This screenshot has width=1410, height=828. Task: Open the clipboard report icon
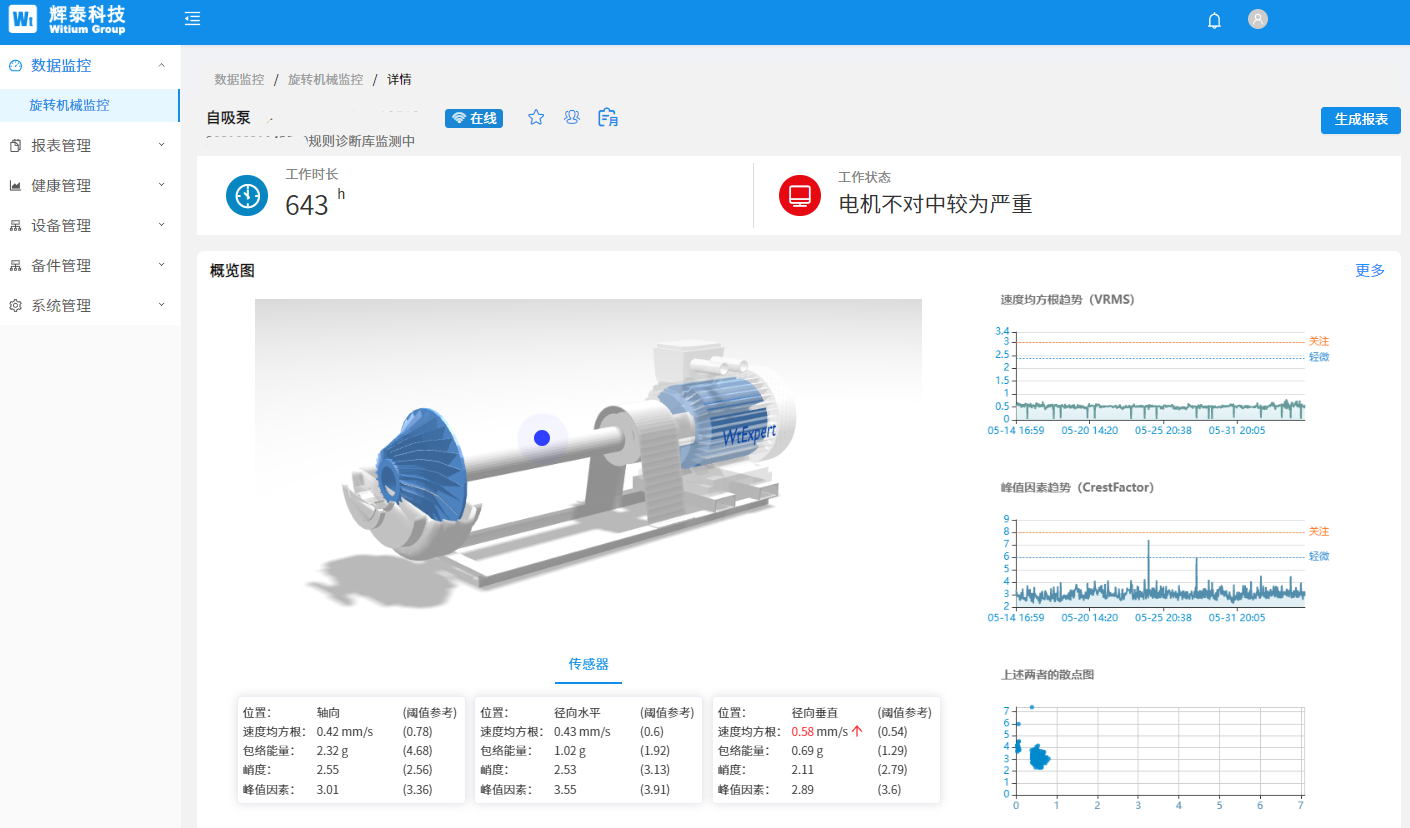pyautogui.click(x=608, y=118)
